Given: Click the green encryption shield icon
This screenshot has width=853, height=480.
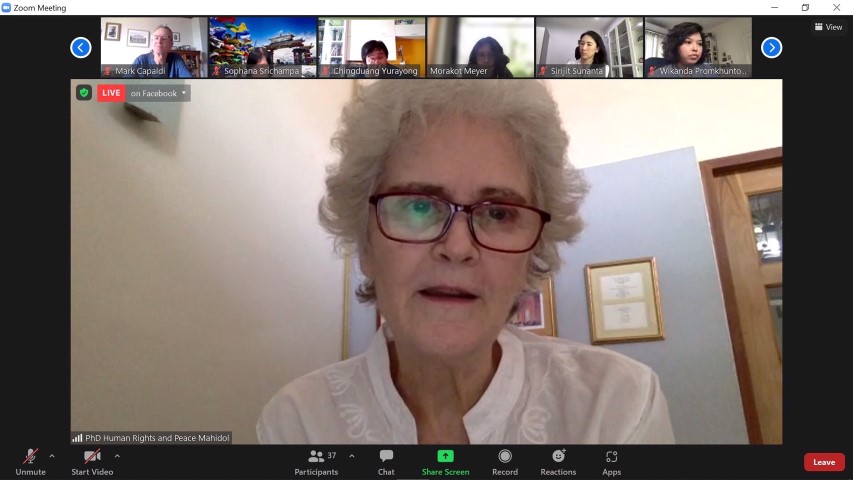Looking at the screenshot, I should coord(84,93).
